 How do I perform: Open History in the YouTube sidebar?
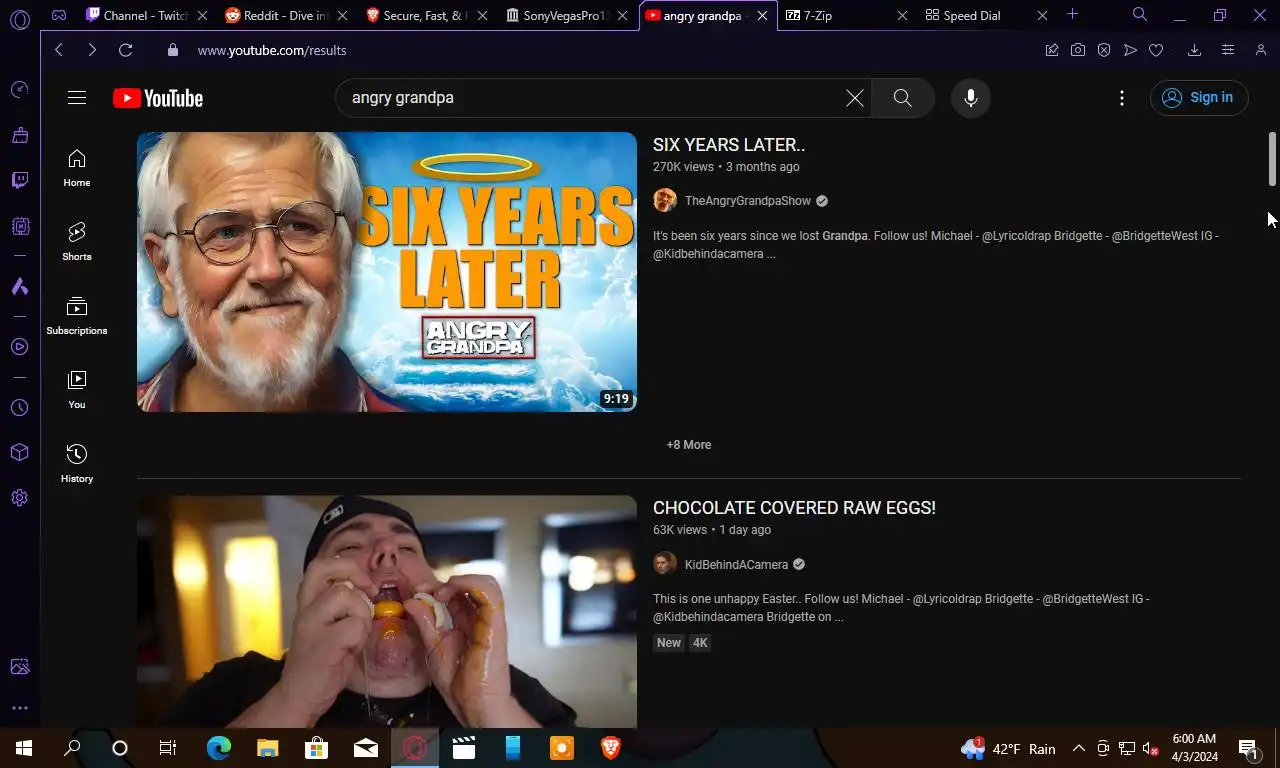pyautogui.click(x=77, y=464)
